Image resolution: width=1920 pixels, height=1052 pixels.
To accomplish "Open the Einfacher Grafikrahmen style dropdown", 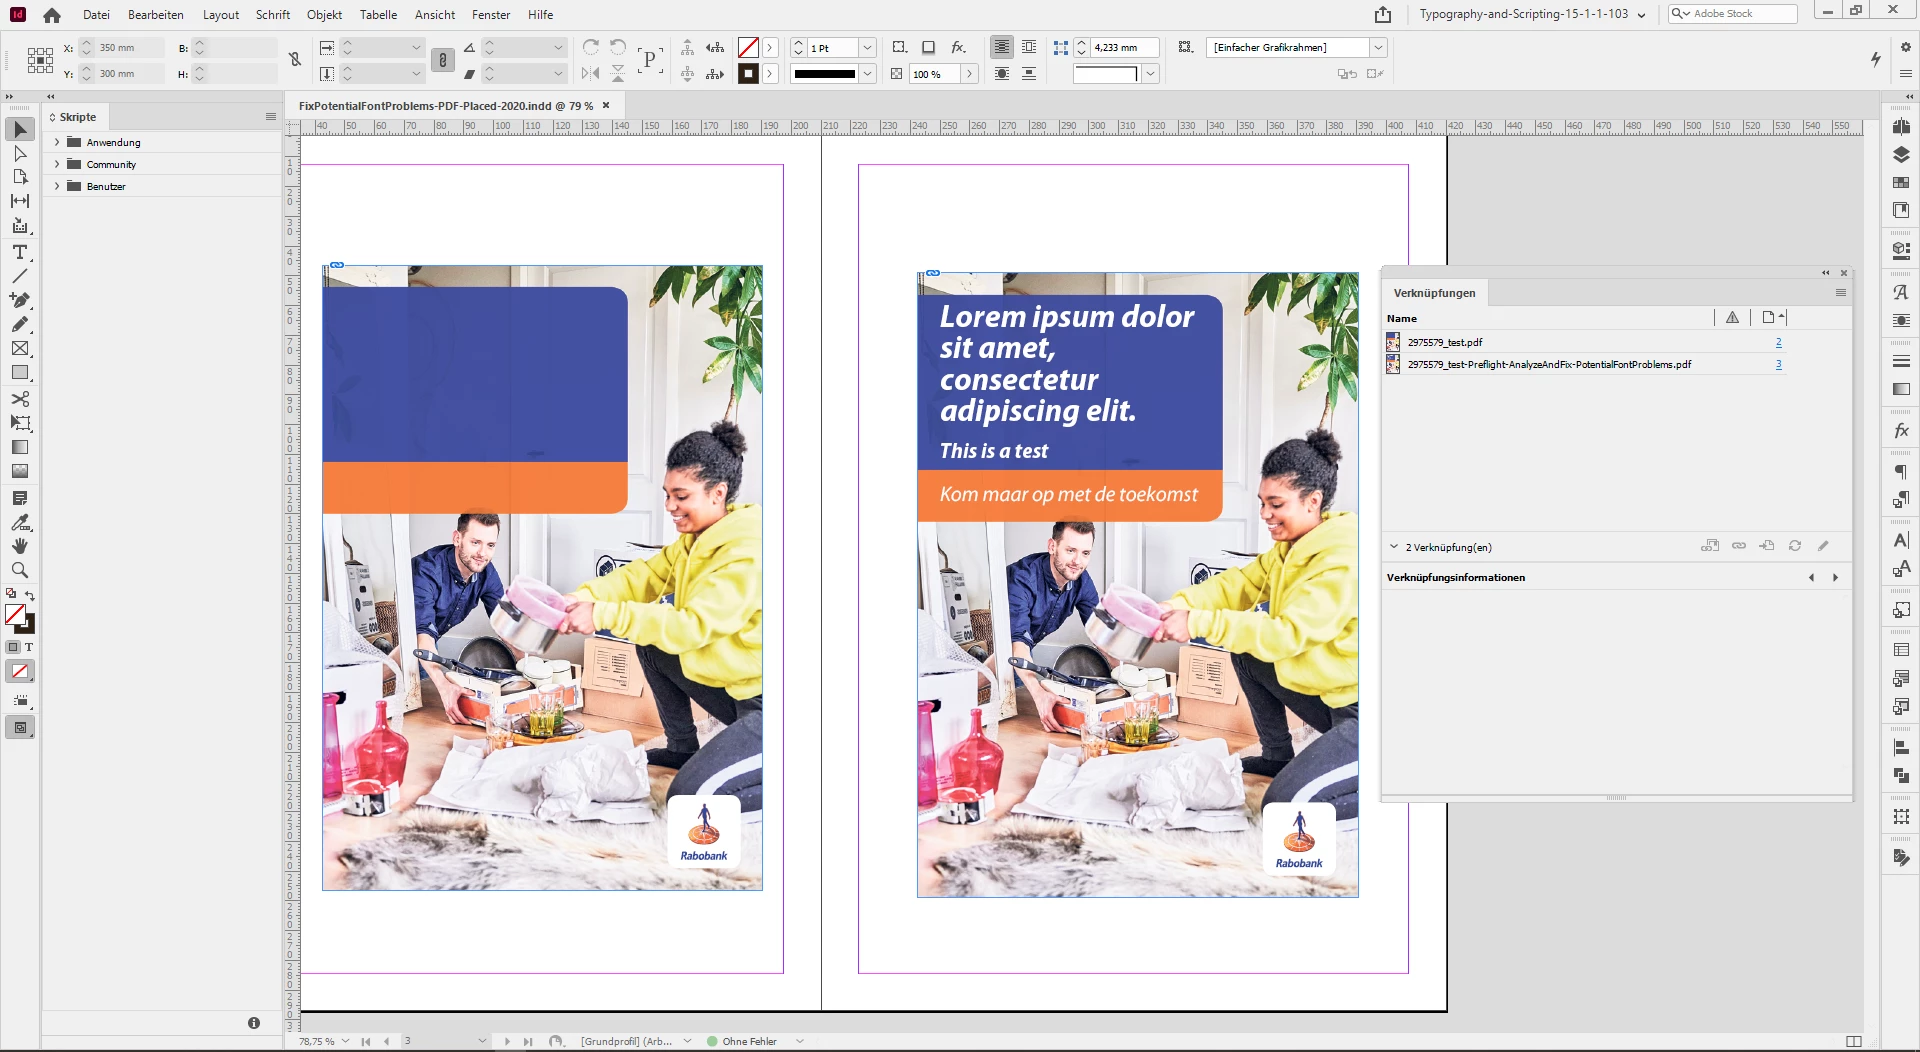I will 1378,47.
